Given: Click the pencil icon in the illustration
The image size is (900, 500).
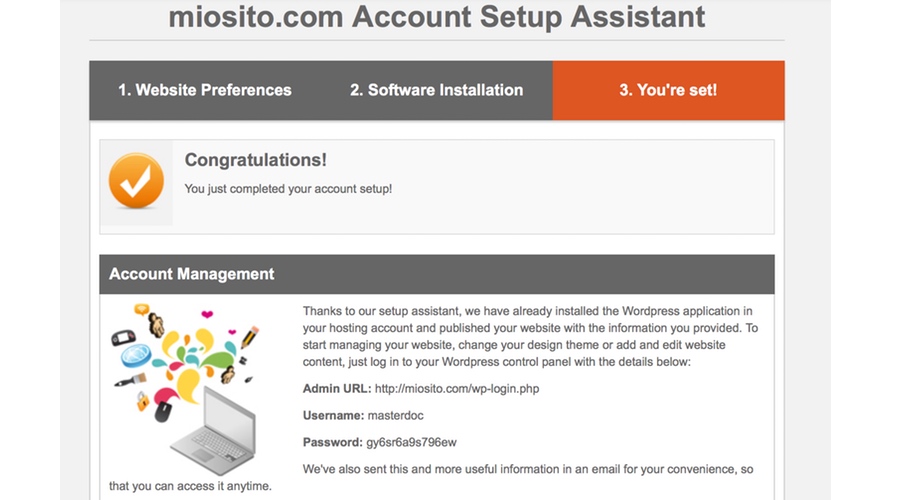Looking at the screenshot, I should click(x=250, y=336).
